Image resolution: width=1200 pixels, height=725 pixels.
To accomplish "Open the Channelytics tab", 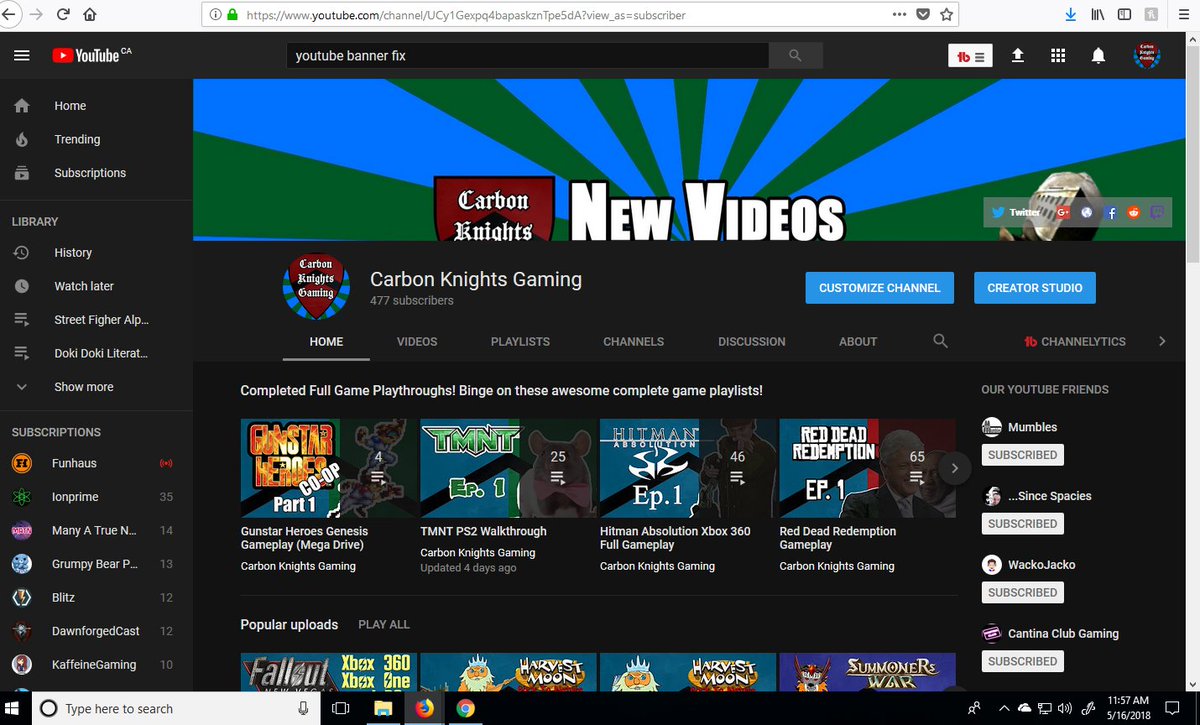I will 1075,341.
